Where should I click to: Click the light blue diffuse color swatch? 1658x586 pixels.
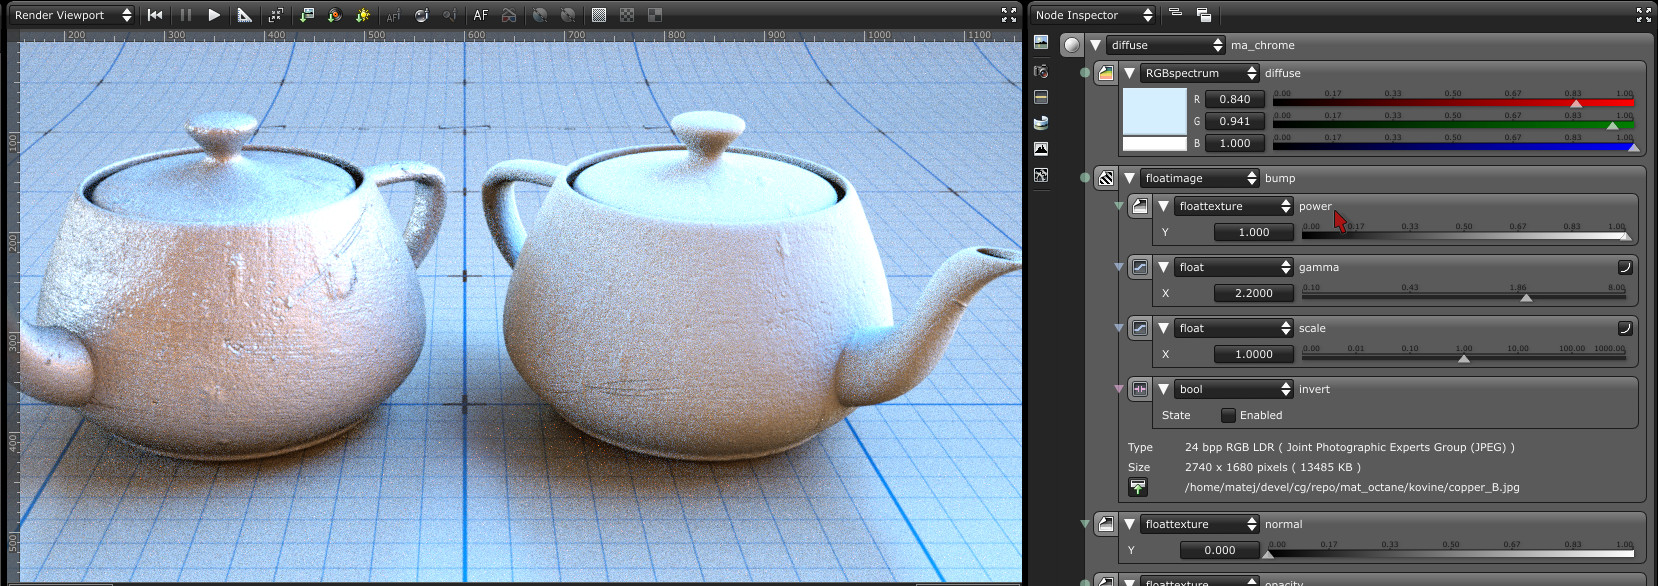pos(1154,111)
